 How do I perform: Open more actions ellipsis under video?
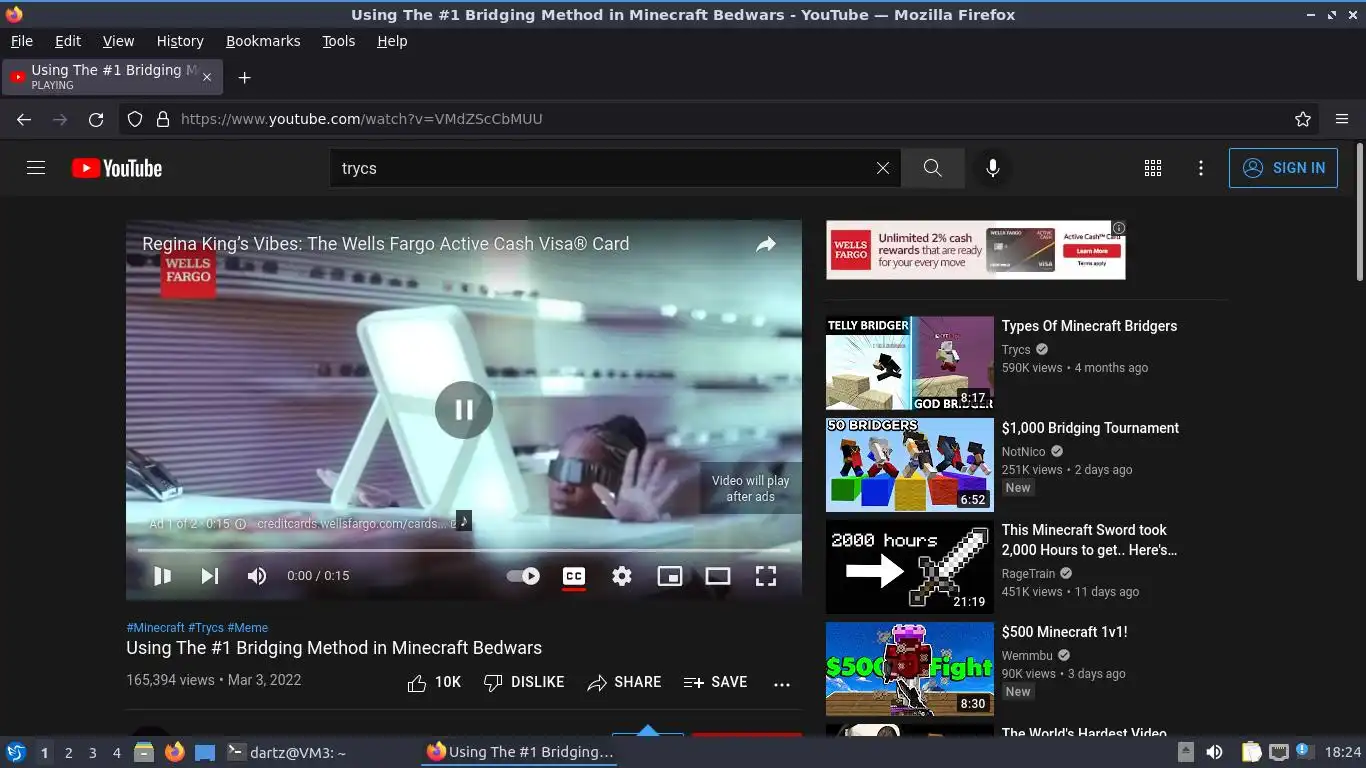pyautogui.click(x=782, y=684)
